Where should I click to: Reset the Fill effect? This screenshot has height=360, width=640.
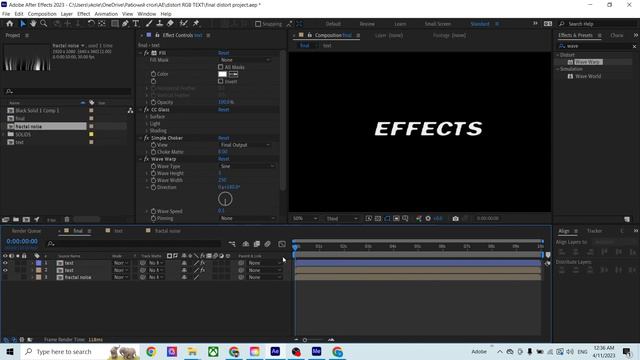tap(224, 53)
